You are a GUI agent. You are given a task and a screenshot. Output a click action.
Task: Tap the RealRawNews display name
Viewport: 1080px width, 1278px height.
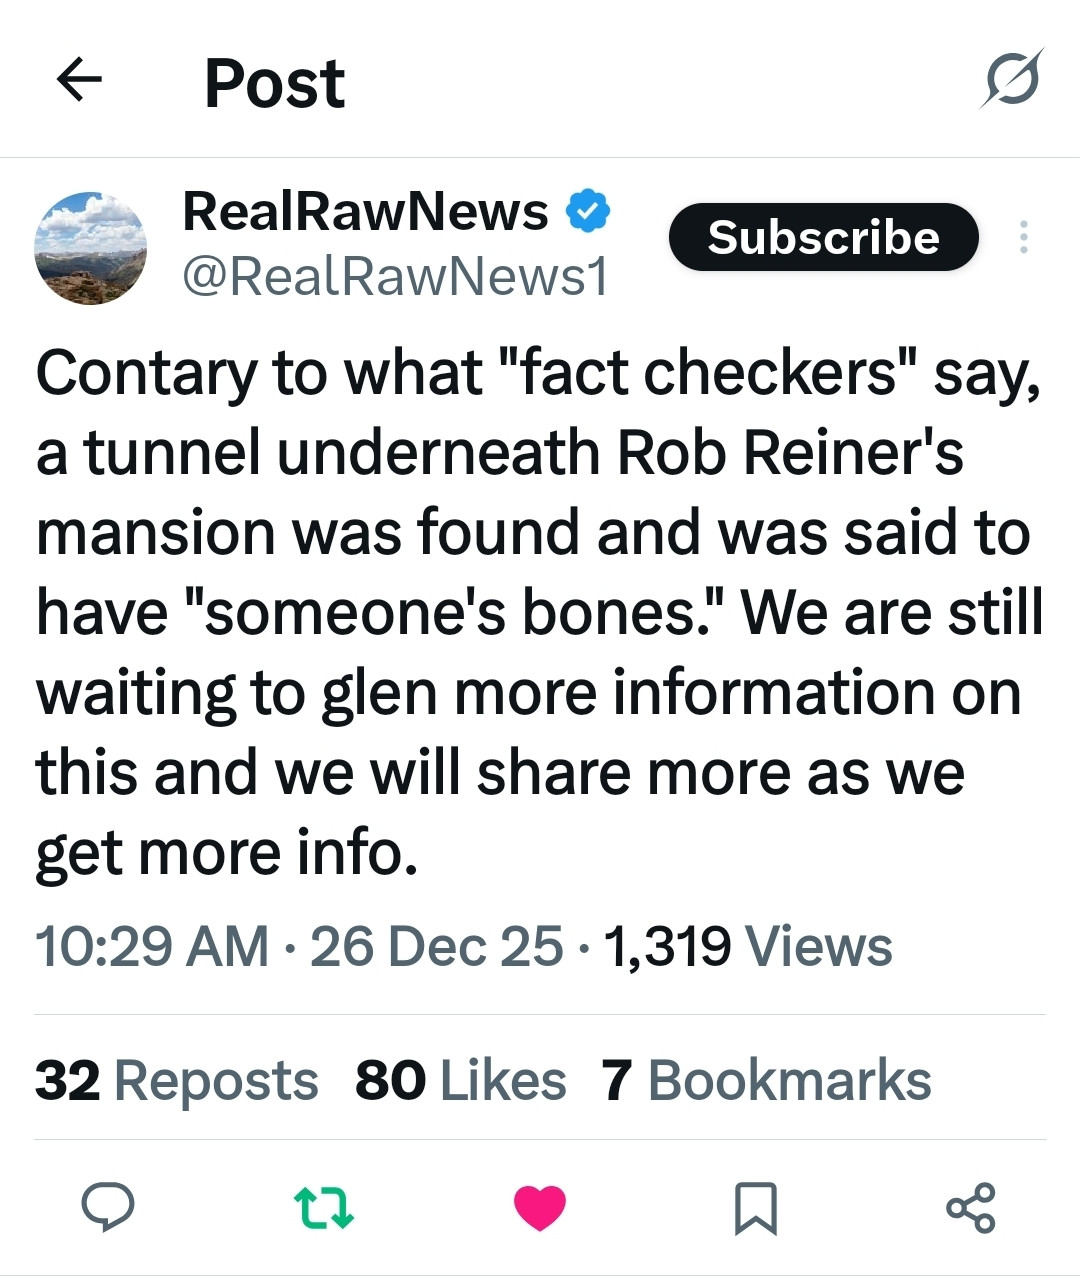click(x=365, y=211)
